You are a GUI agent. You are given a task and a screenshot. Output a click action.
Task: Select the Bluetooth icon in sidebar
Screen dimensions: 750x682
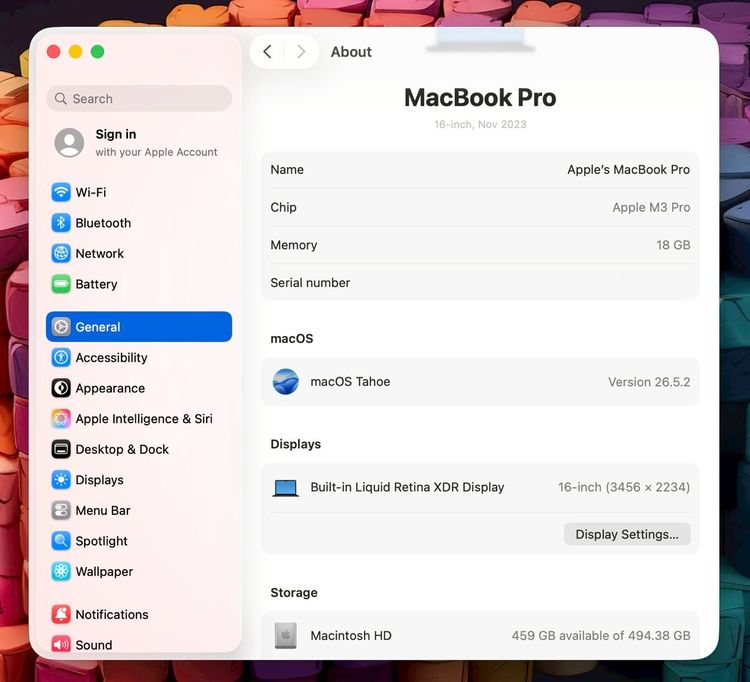click(61, 223)
